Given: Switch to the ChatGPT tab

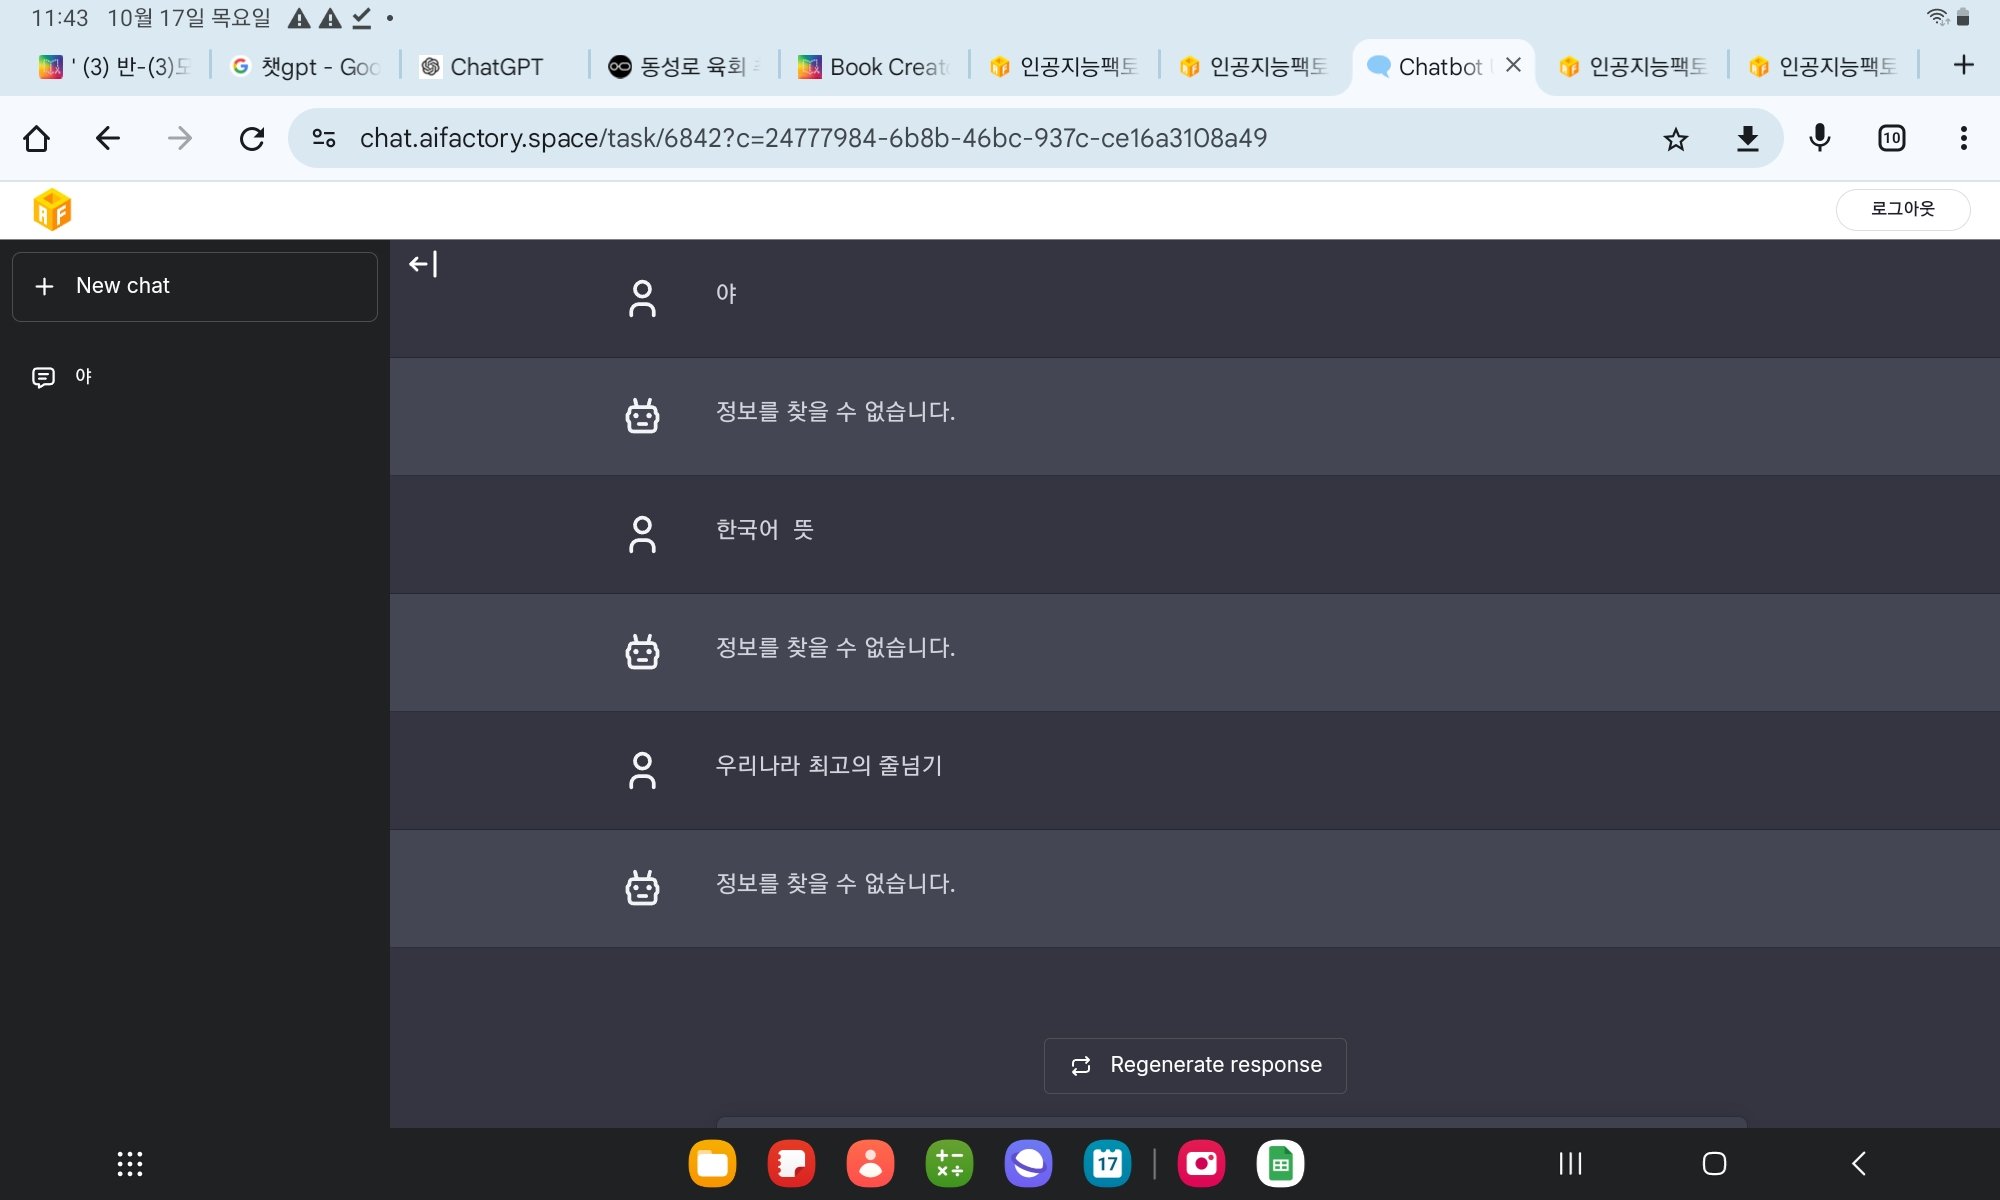Looking at the screenshot, I should 495,67.
